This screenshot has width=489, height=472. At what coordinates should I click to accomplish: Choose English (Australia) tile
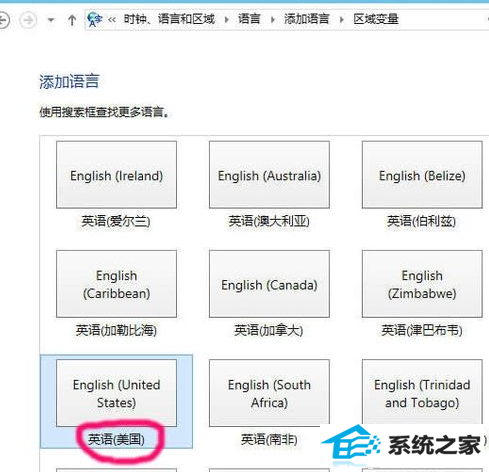(x=269, y=175)
